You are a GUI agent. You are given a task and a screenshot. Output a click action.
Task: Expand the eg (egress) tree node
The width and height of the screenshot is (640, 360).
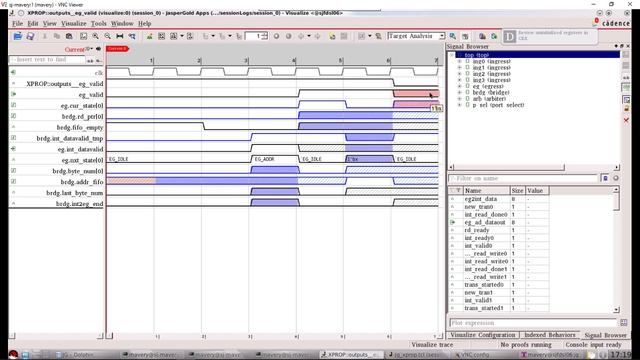(x=460, y=86)
